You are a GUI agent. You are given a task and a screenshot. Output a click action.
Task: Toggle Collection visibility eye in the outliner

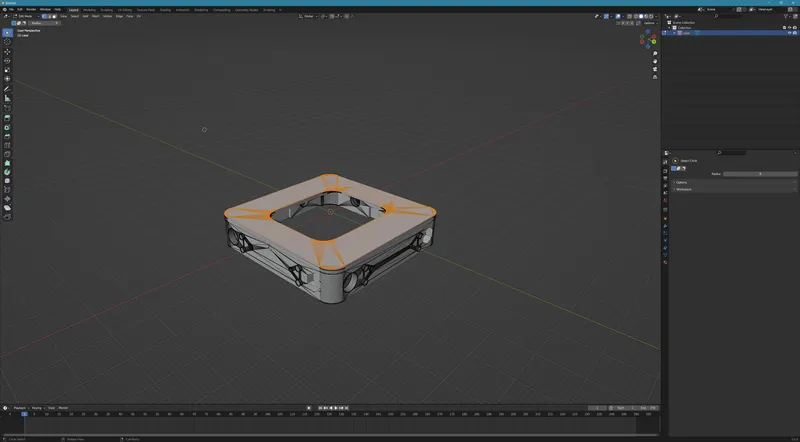(789, 28)
